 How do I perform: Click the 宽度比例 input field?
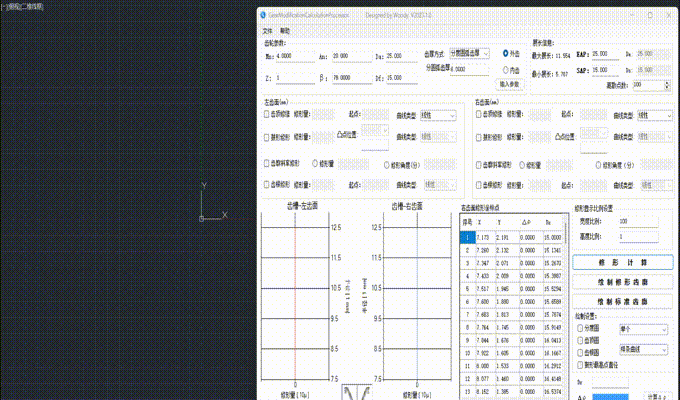pyautogui.click(x=638, y=222)
